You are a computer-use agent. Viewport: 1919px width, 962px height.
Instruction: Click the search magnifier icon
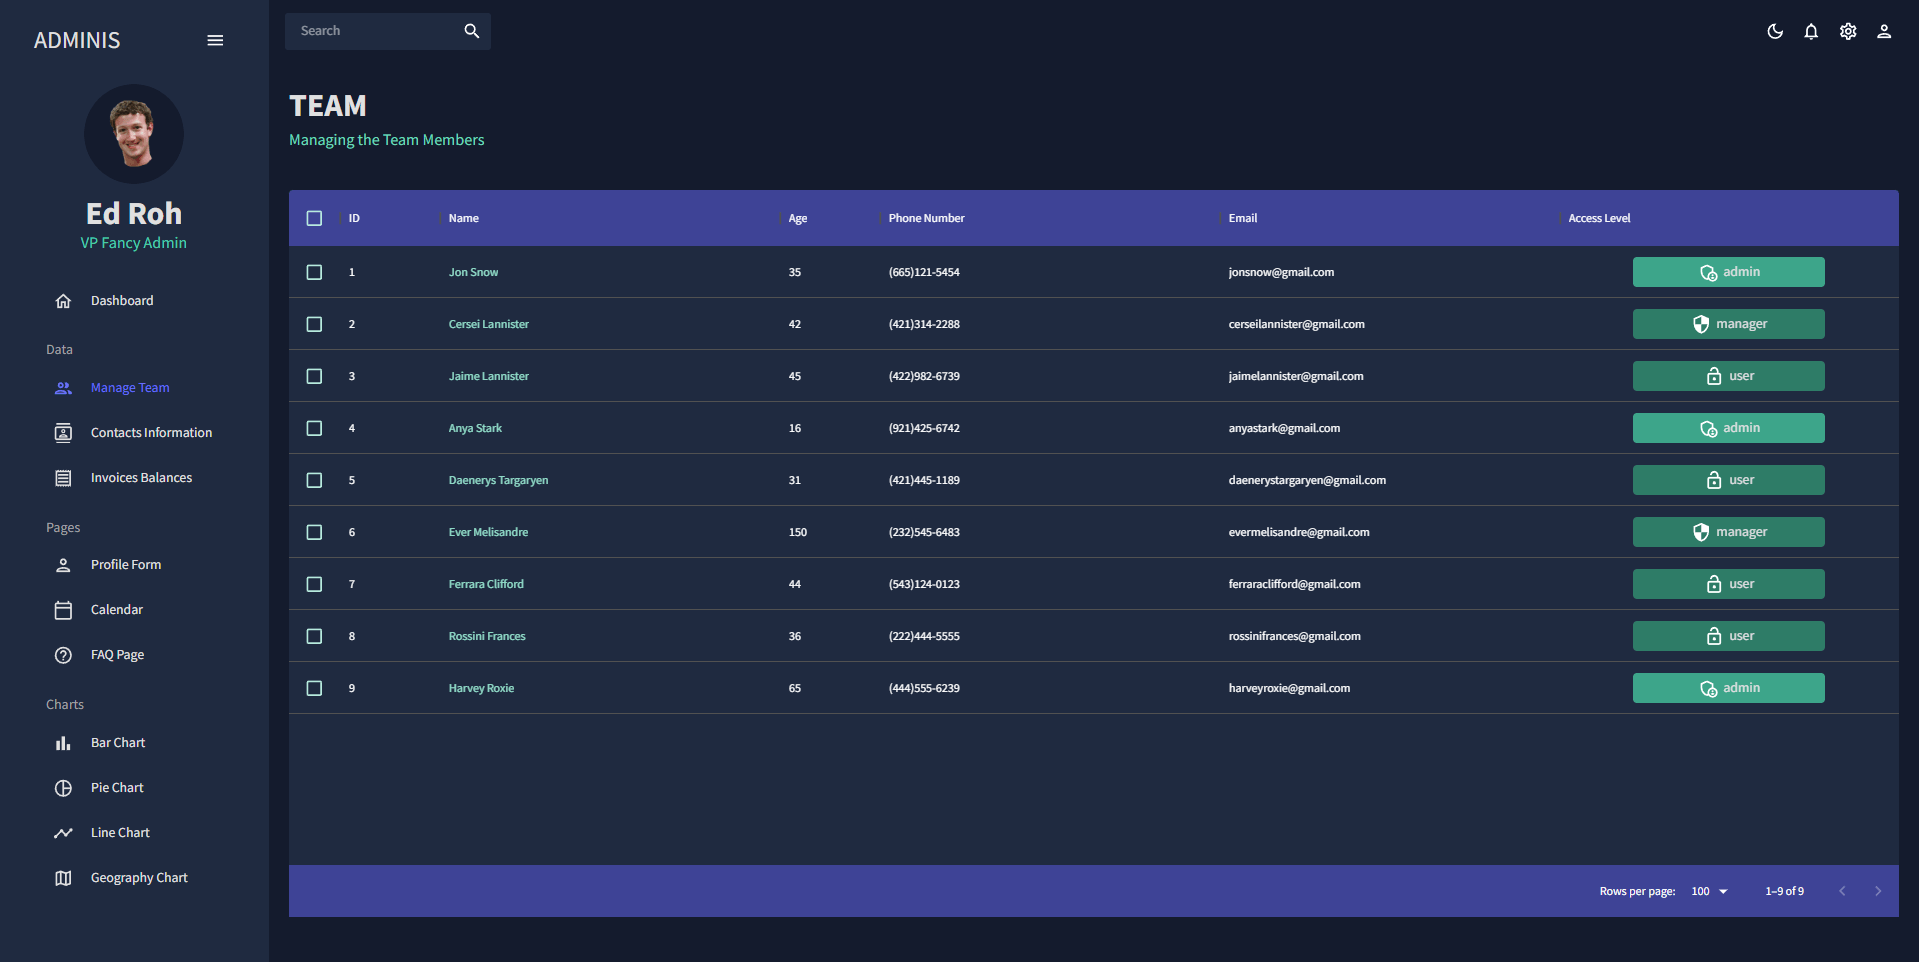coord(471,31)
